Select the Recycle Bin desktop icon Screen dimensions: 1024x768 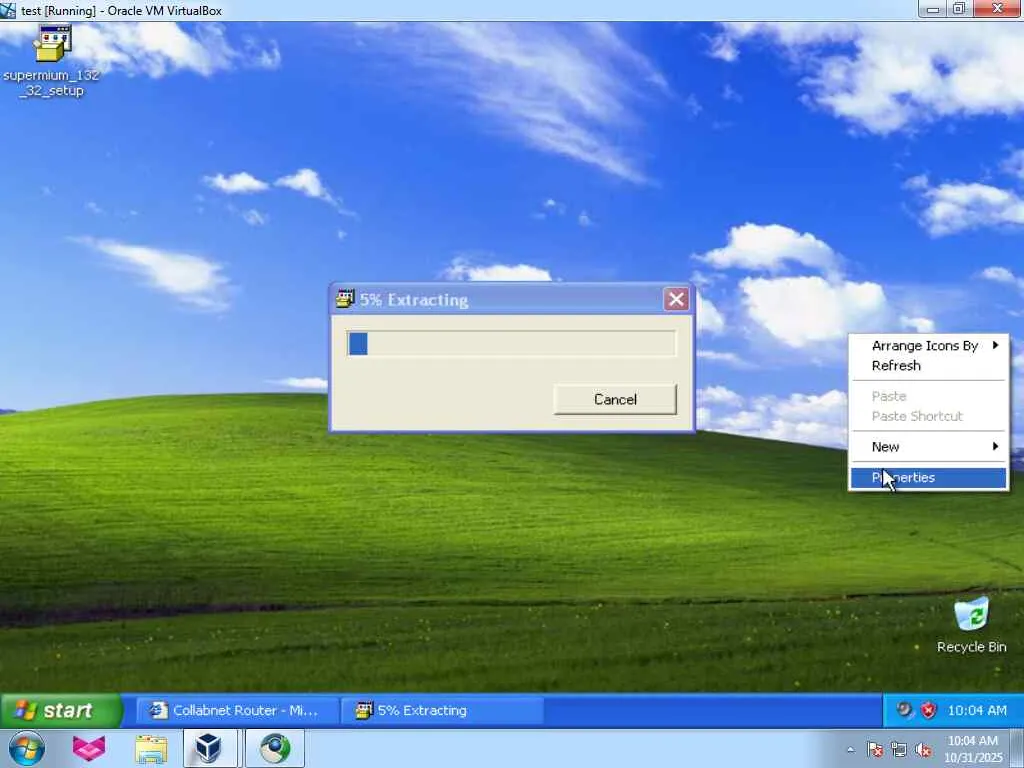tap(971, 625)
